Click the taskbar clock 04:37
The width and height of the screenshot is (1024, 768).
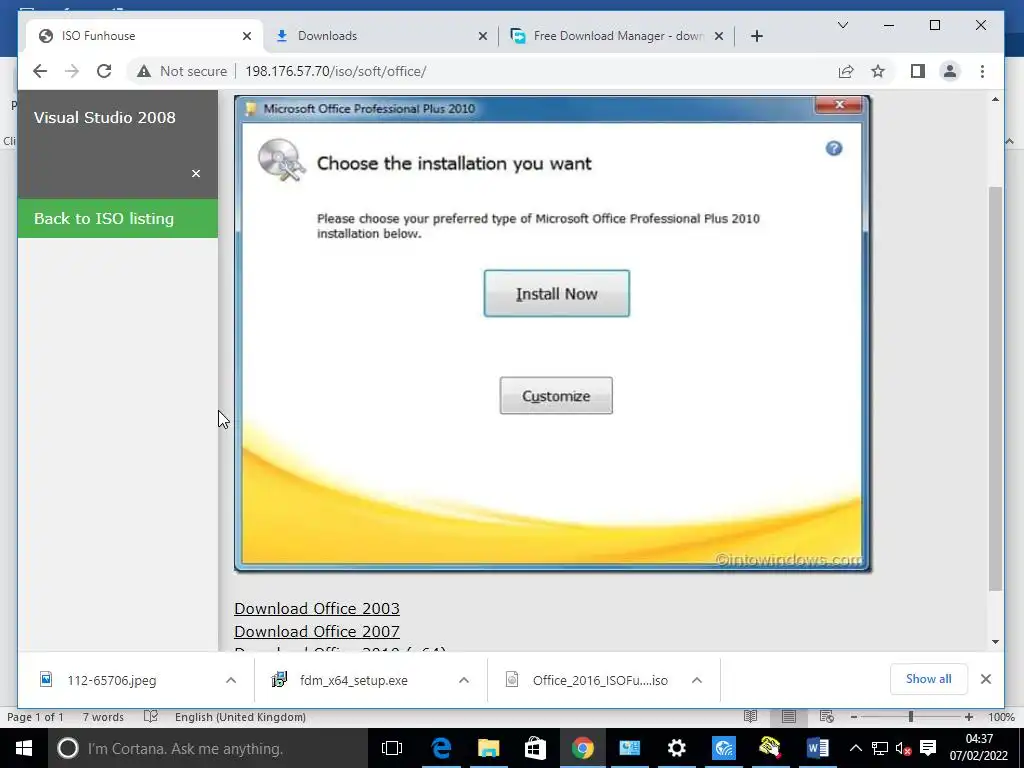point(978,739)
